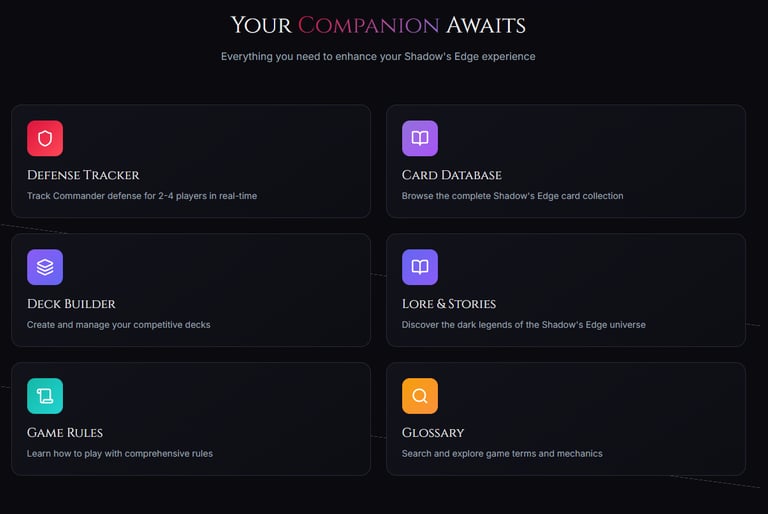The image size is (768, 514).
Task: Click "Learn how to play with comprehensive rules"
Action: 120,453
